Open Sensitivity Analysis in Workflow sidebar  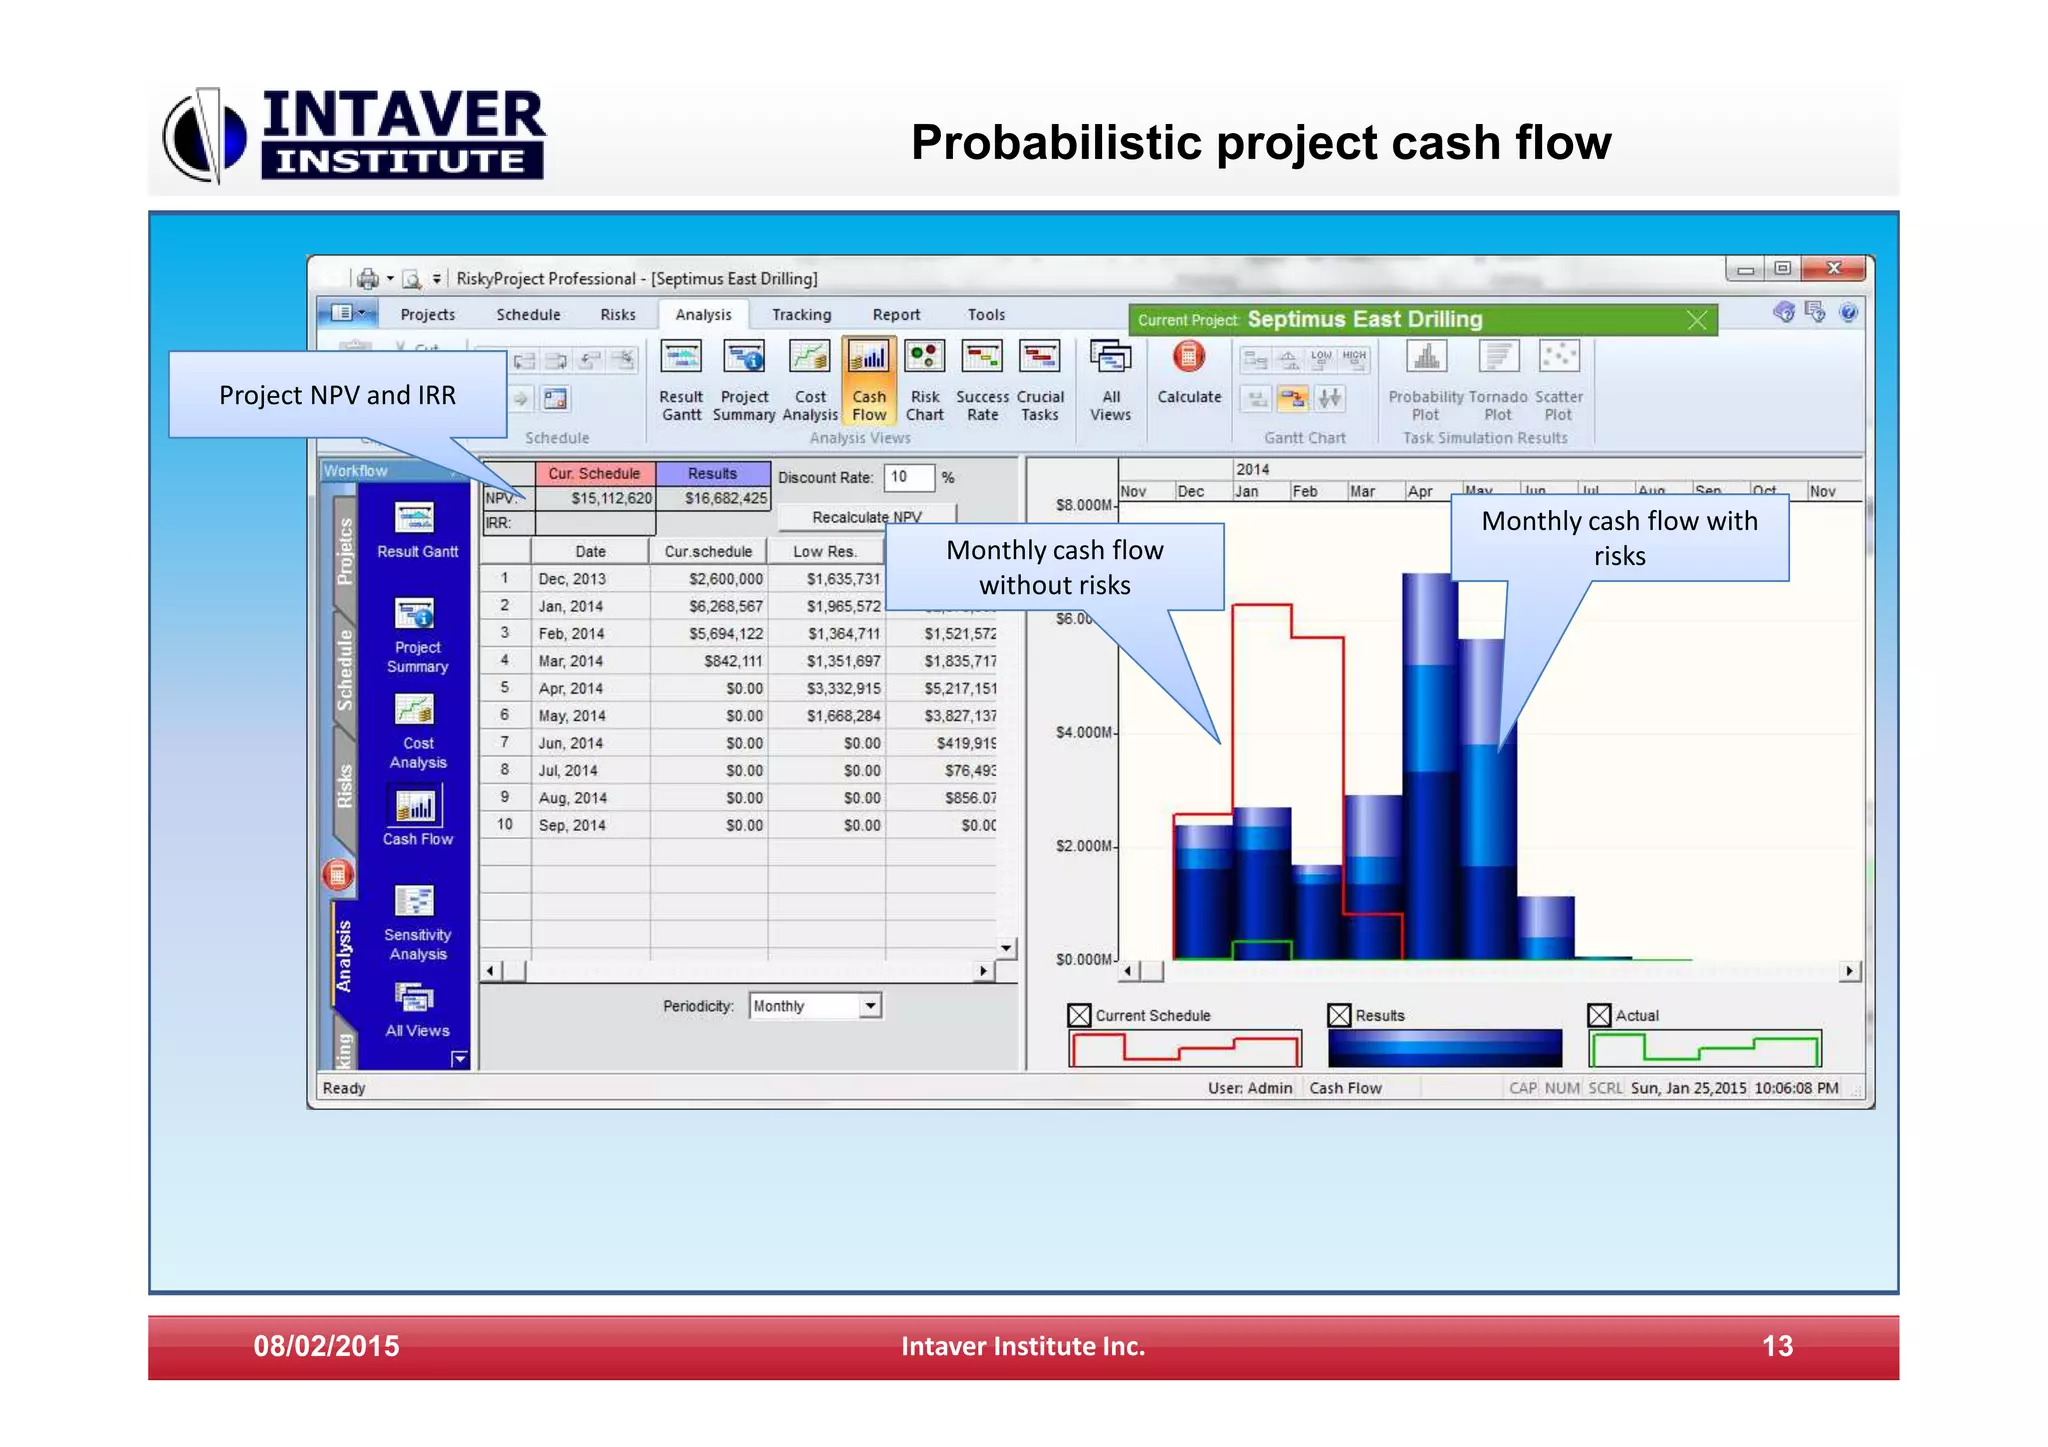(x=417, y=924)
